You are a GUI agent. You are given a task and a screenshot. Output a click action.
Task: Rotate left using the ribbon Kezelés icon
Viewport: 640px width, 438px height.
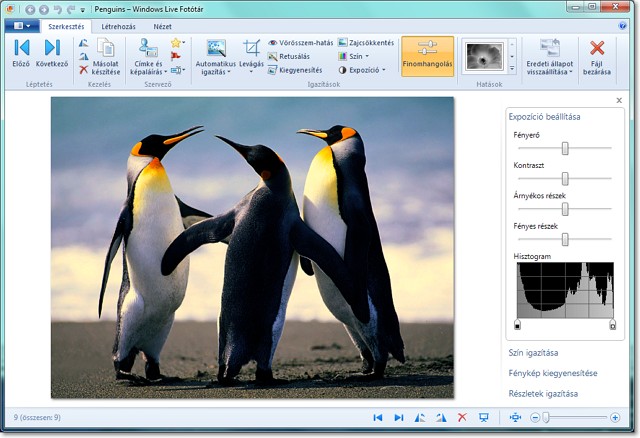click(x=84, y=43)
